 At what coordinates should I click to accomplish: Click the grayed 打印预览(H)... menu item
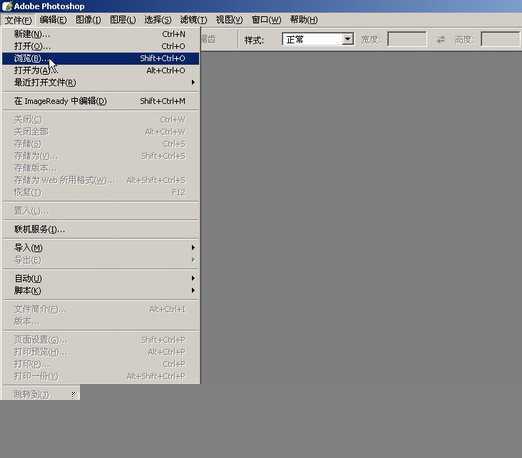(101, 352)
